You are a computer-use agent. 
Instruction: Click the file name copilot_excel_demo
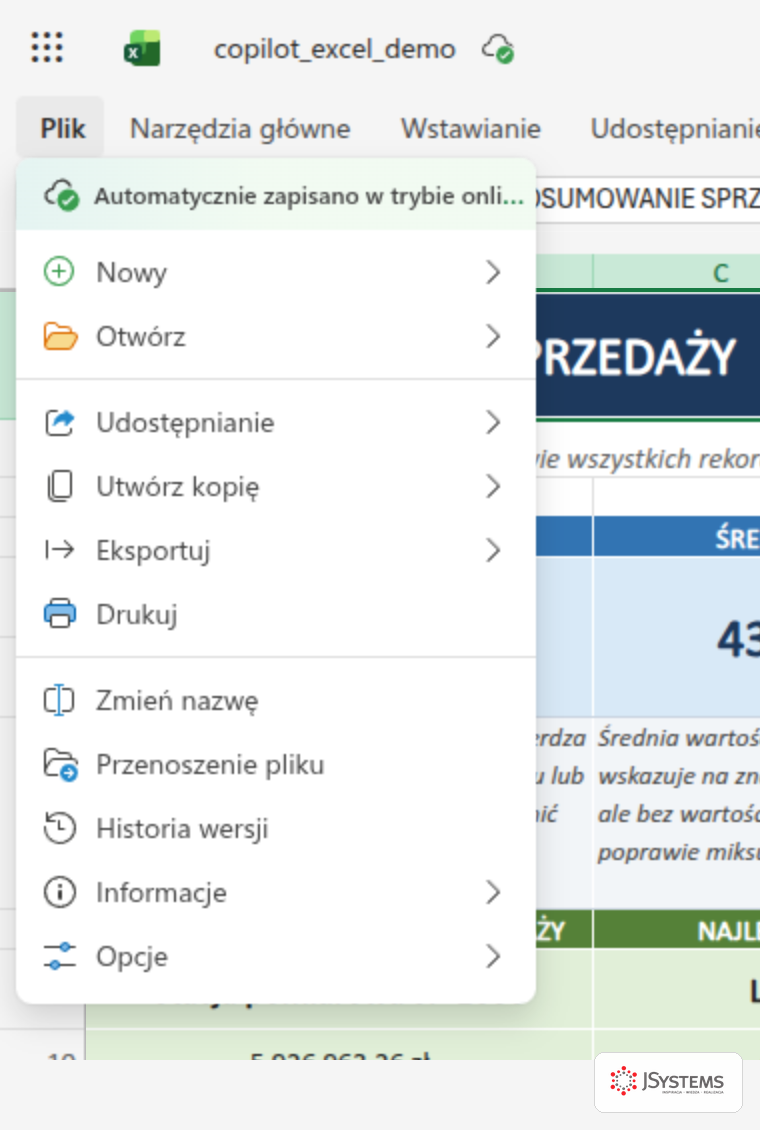334,49
